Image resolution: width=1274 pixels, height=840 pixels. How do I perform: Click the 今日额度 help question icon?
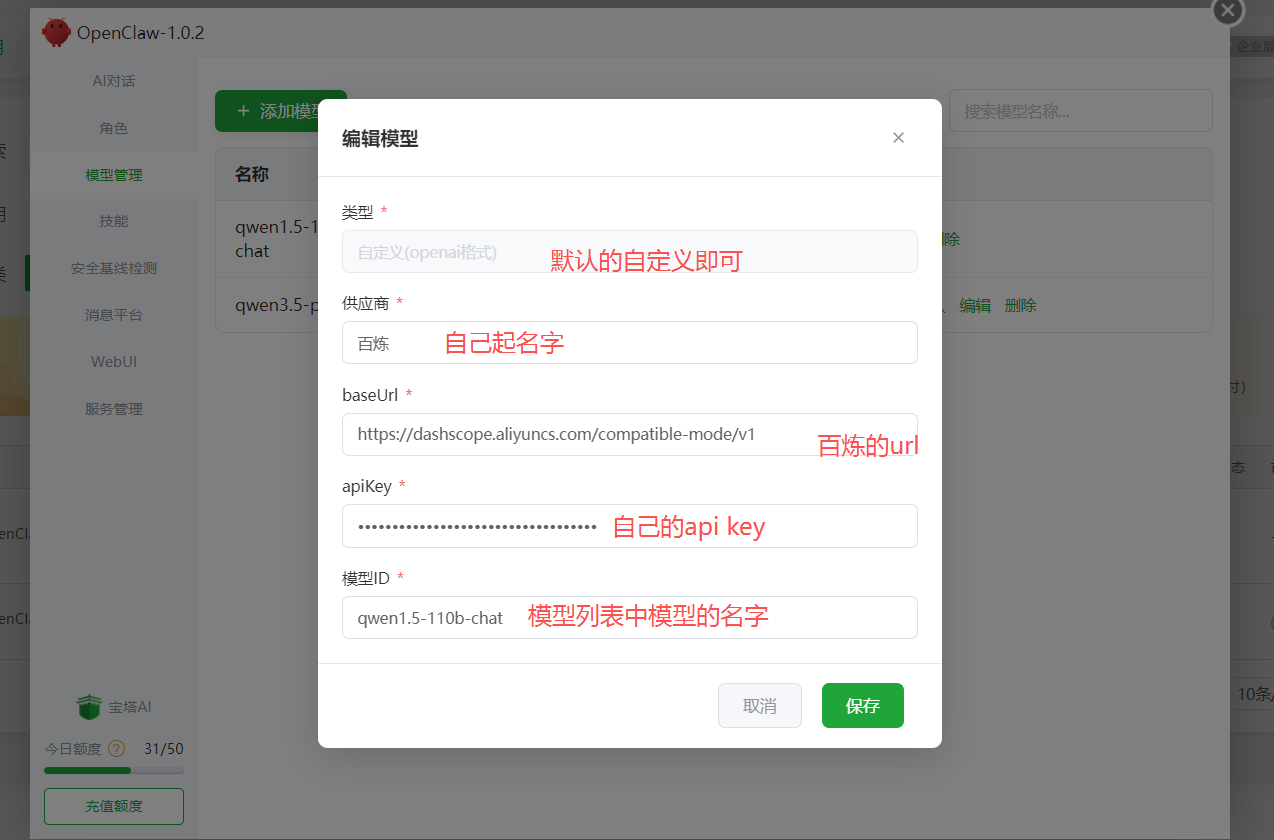[x=116, y=748]
